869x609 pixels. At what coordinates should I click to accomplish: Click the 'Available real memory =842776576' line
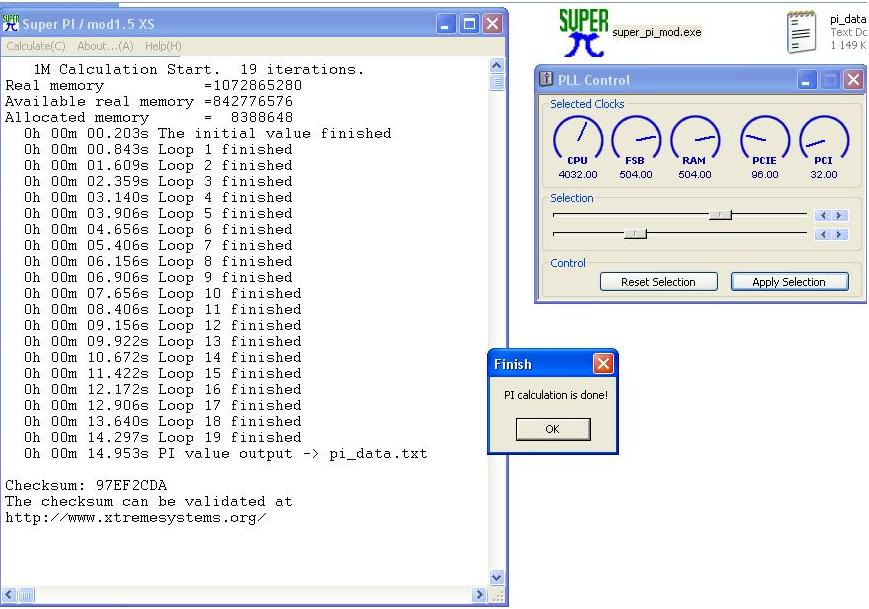149,101
